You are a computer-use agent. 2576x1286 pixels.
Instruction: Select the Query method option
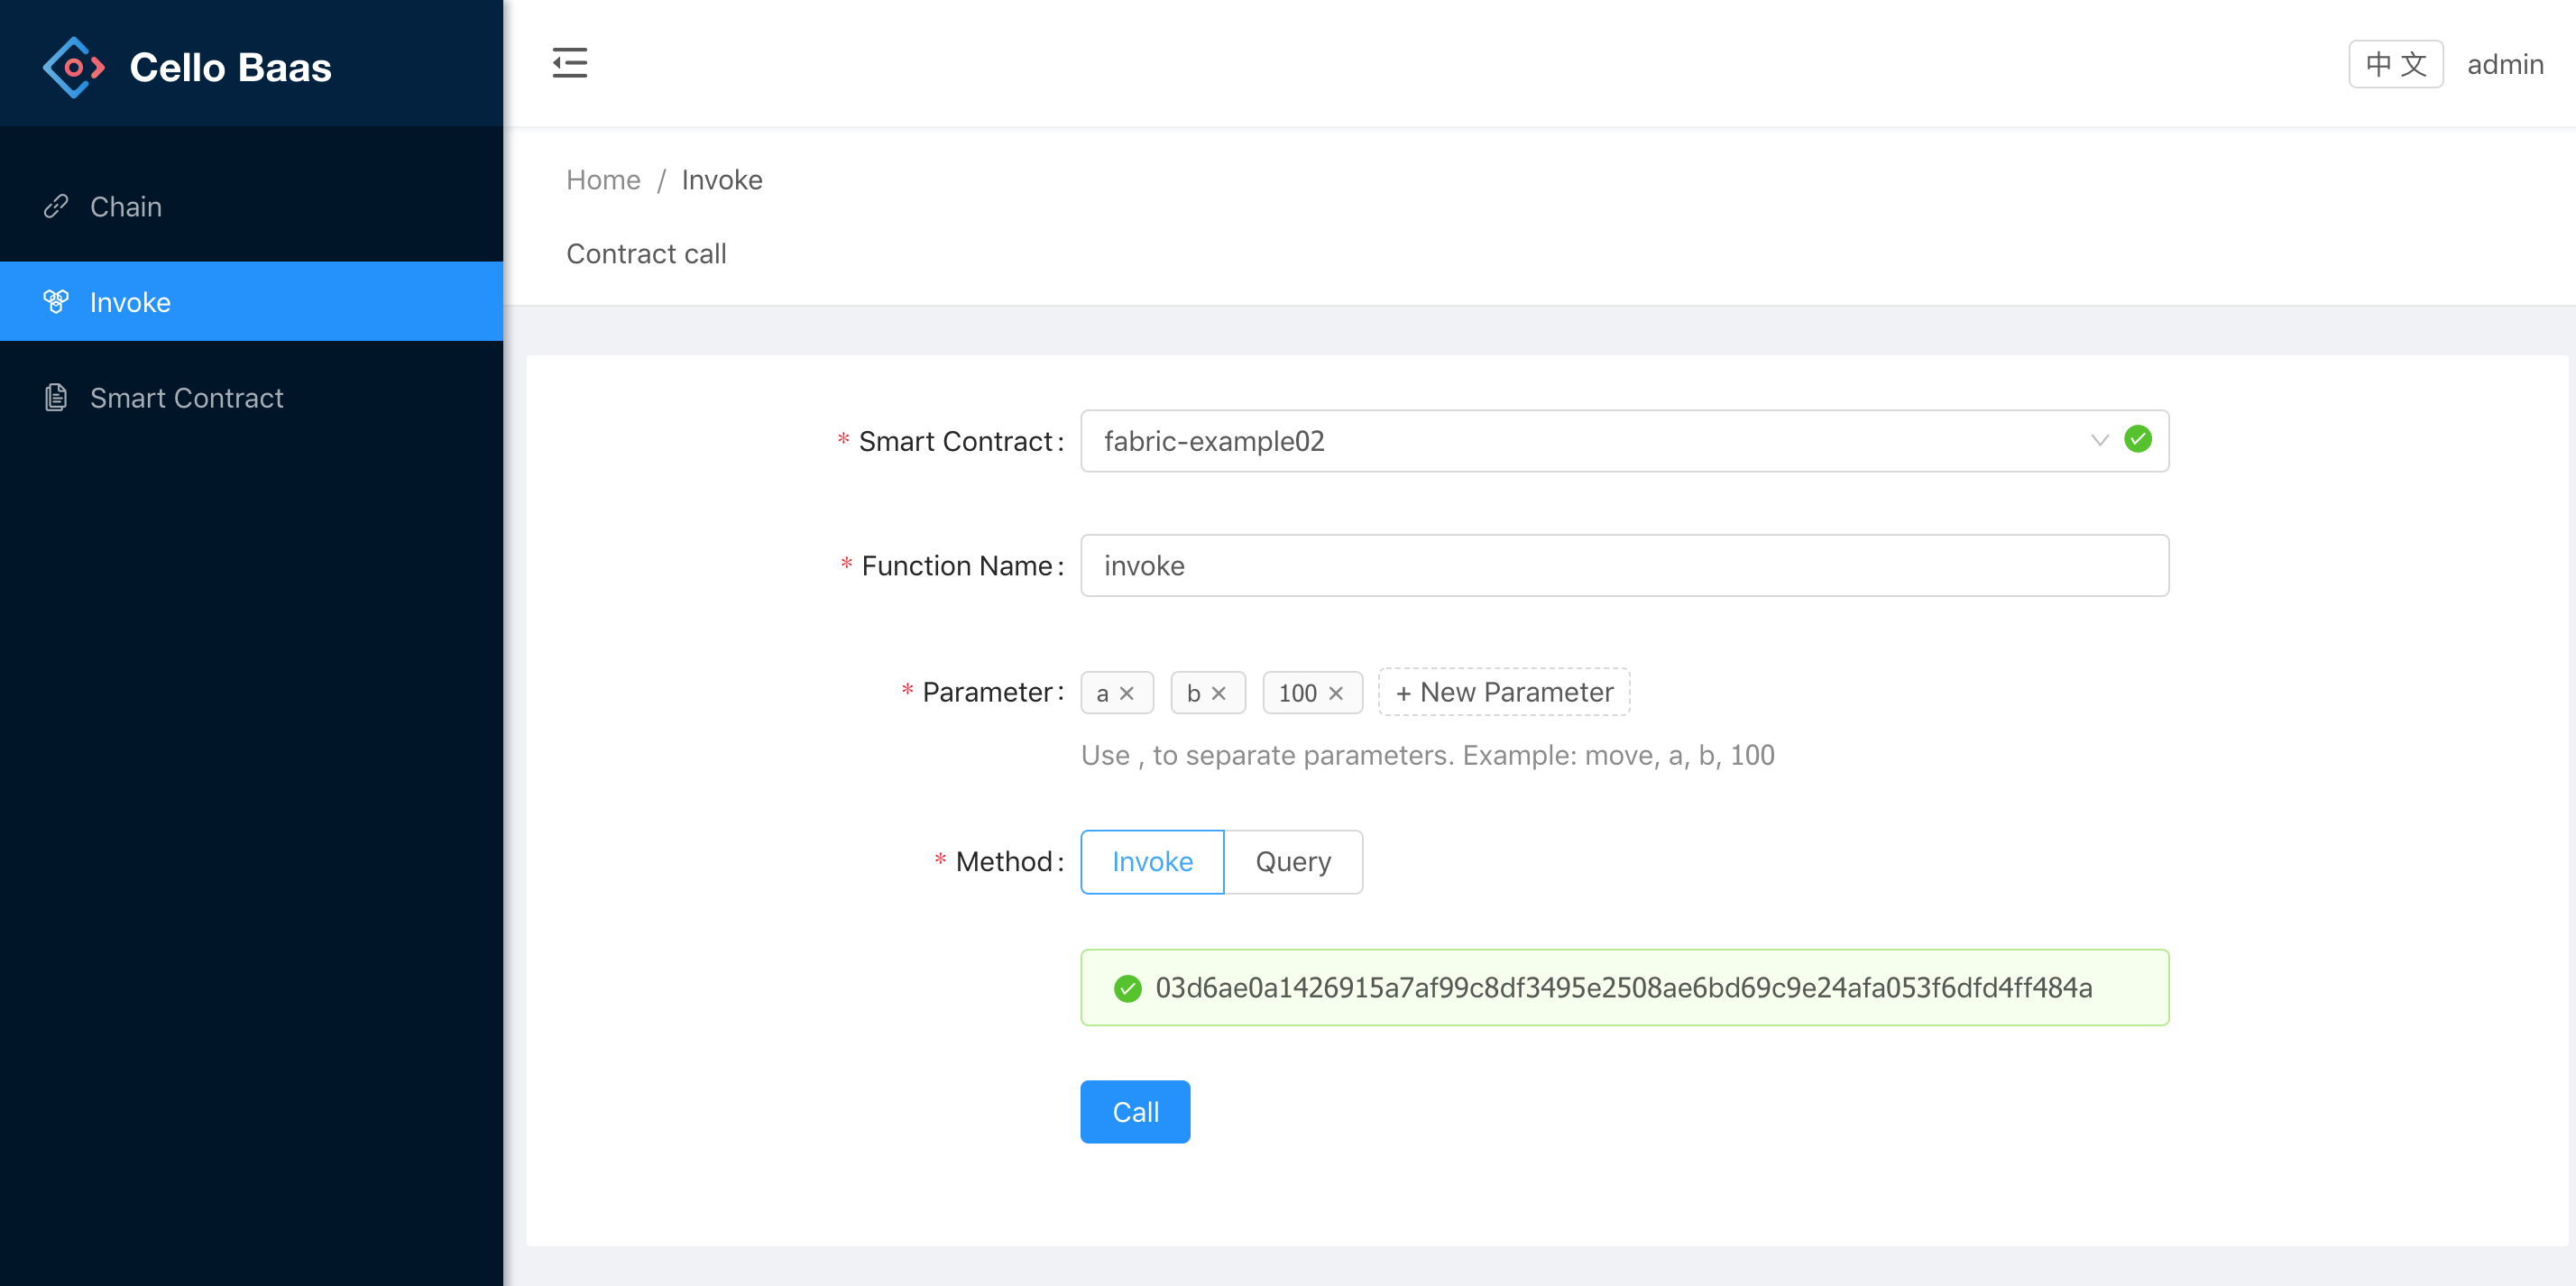pyautogui.click(x=1293, y=861)
